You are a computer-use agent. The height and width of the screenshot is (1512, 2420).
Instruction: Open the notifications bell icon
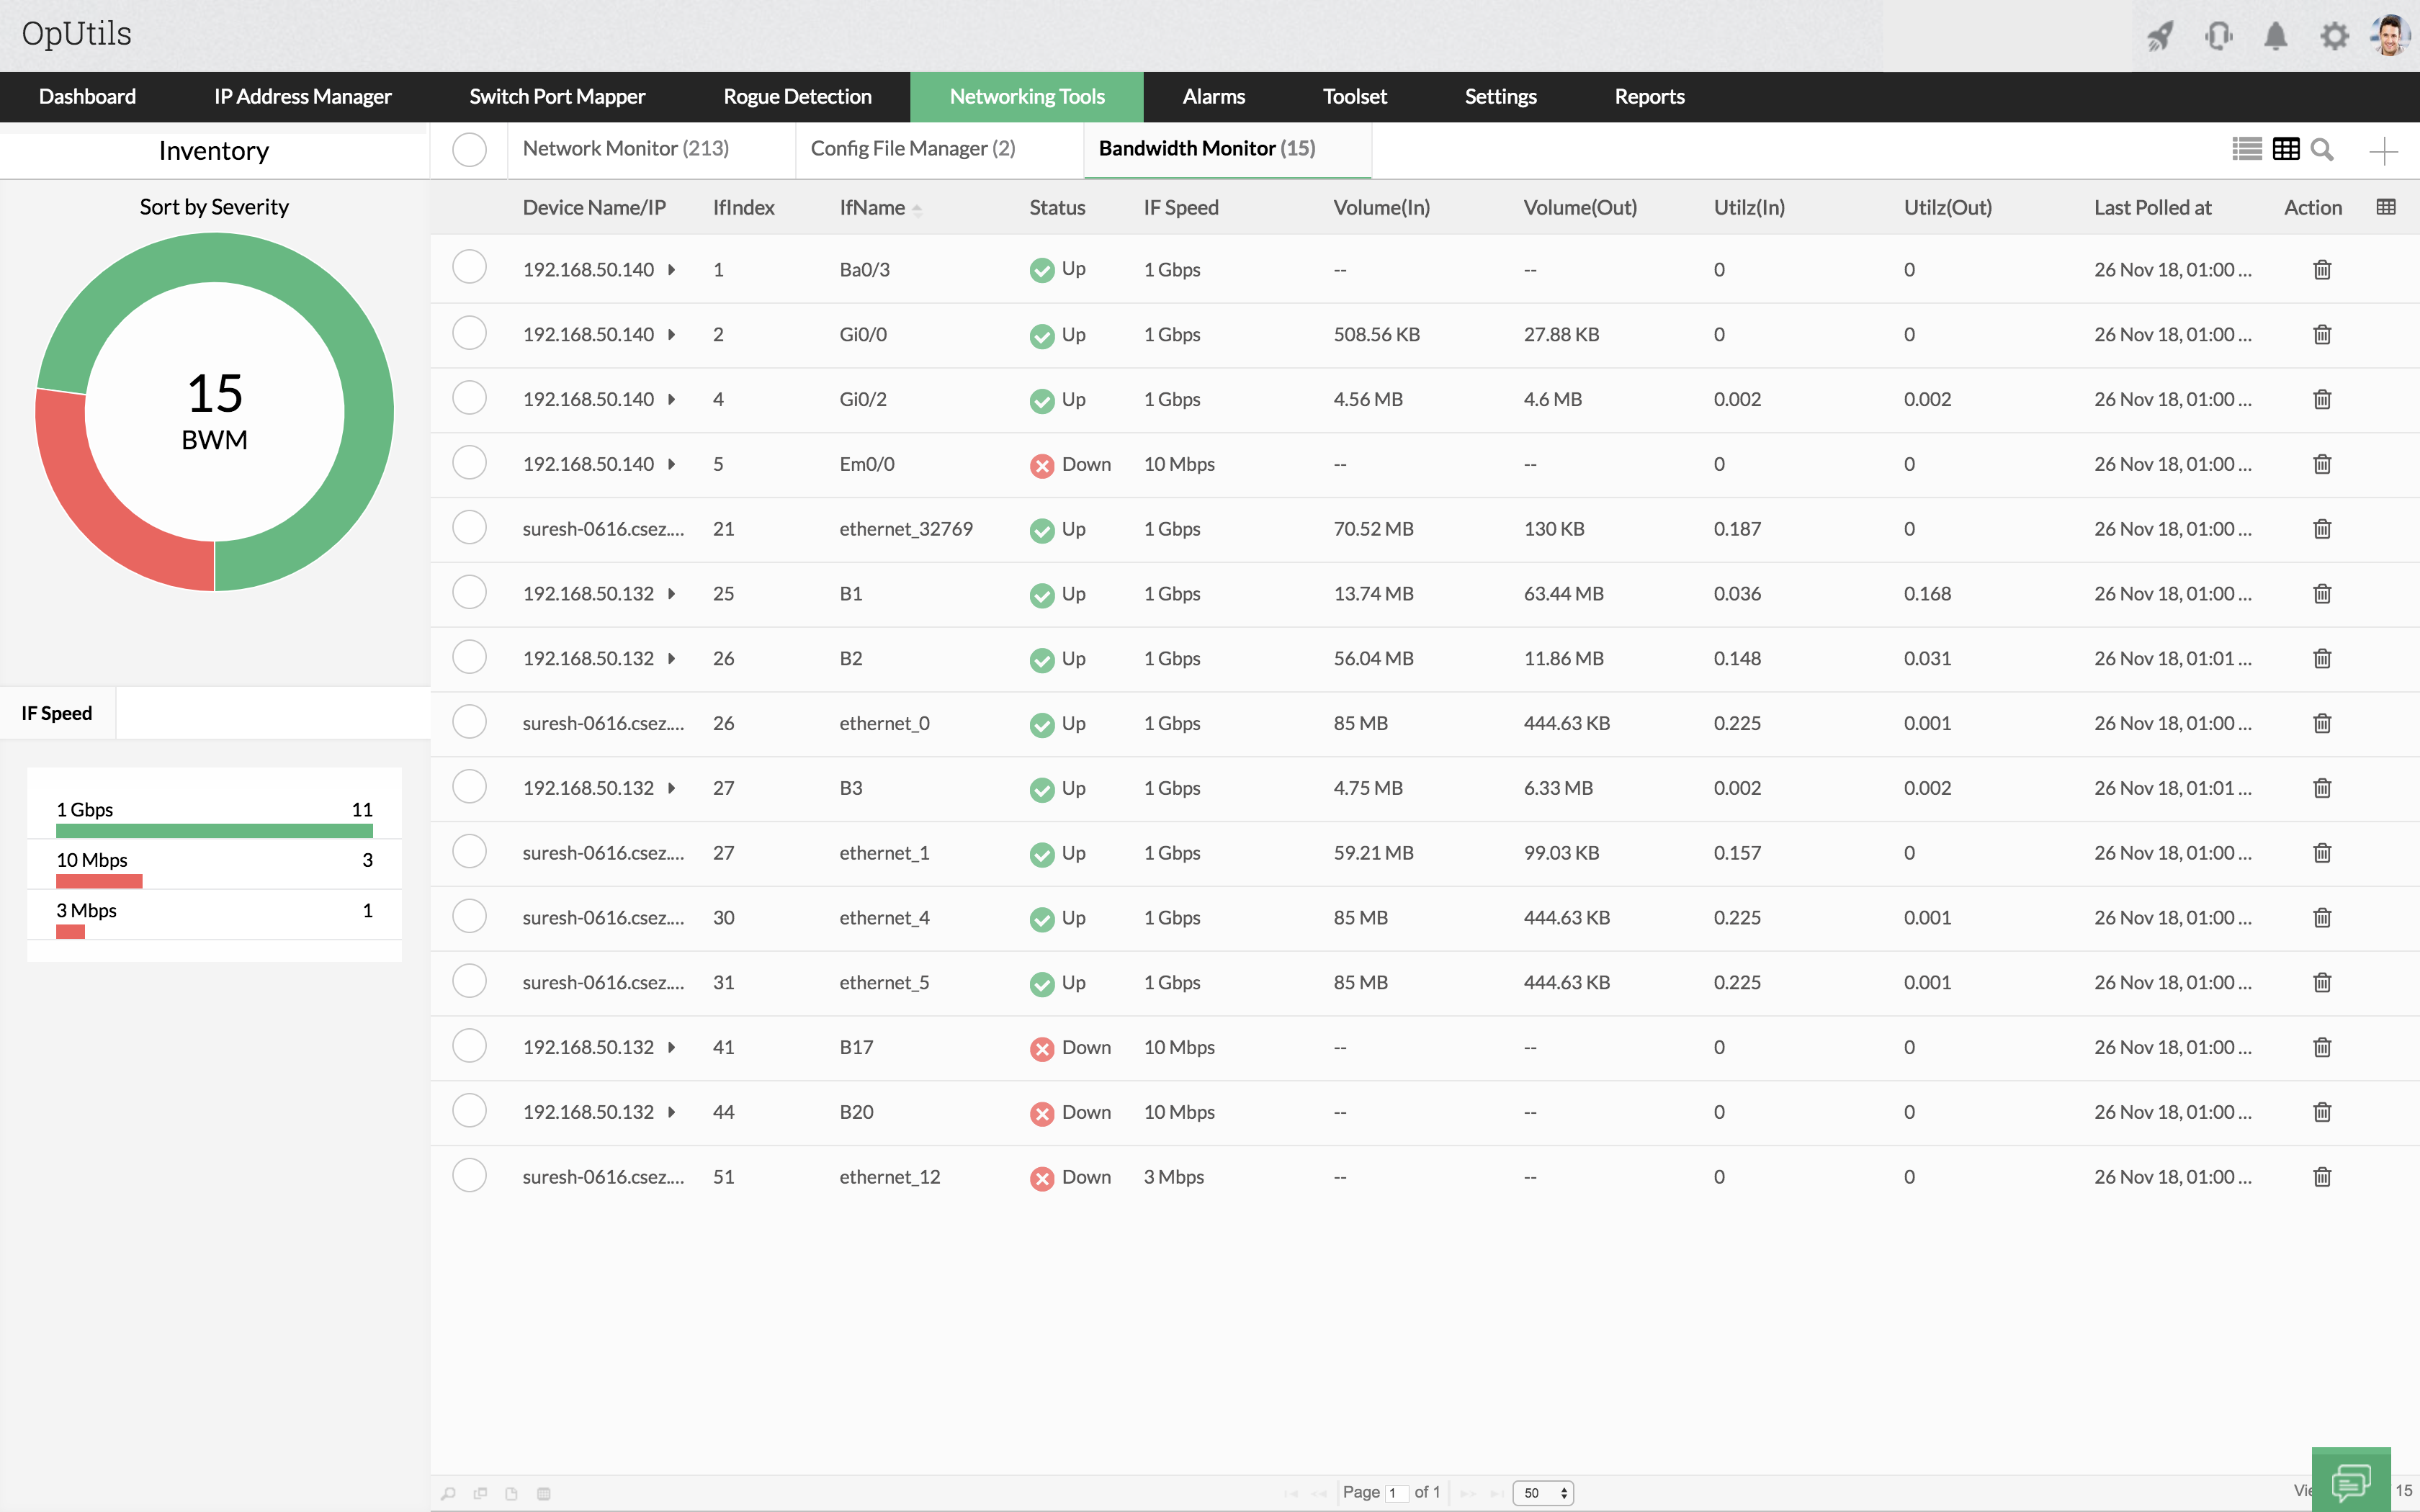pos(2276,37)
